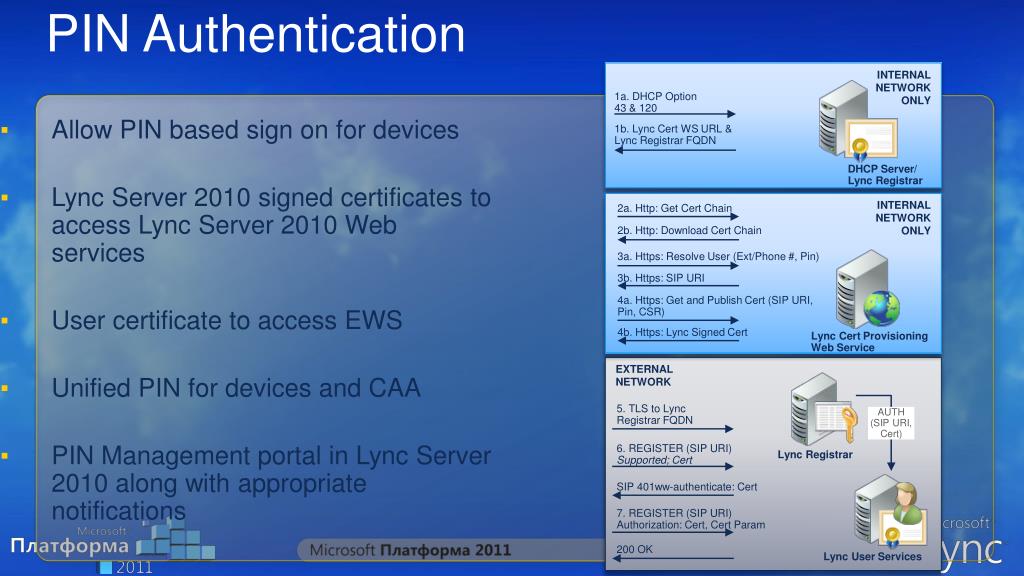Image resolution: width=1024 pixels, height=576 pixels.
Task: Click the 'Lync Registrar' caption
Action: pos(815,455)
